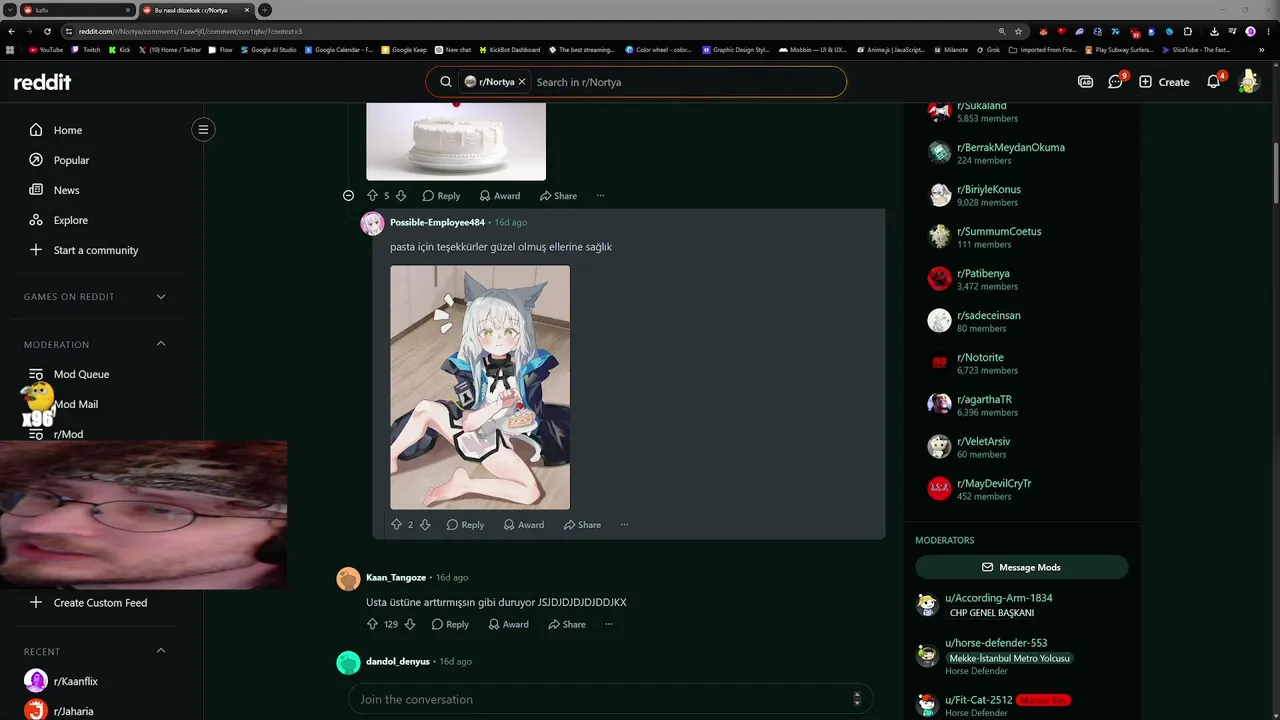Click the page vertical scrollbar
This screenshot has width=1280, height=720.
(1275, 172)
